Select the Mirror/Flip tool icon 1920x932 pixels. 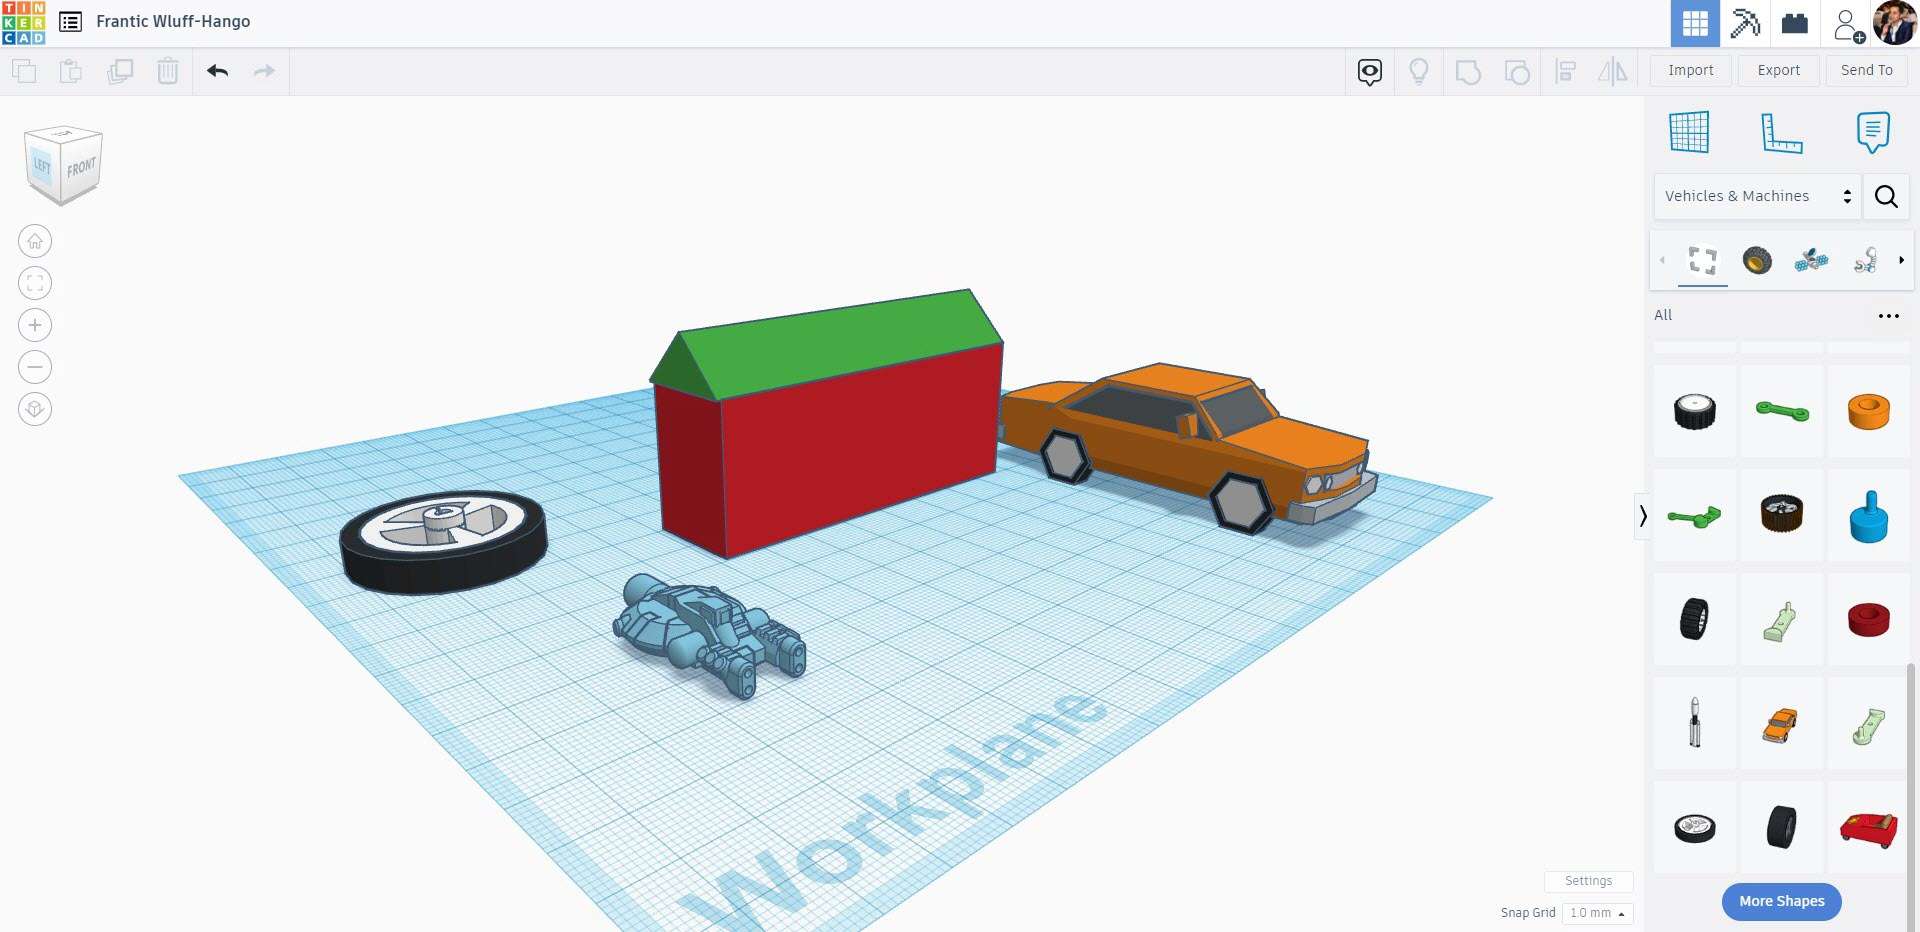tap(1612, 71)
